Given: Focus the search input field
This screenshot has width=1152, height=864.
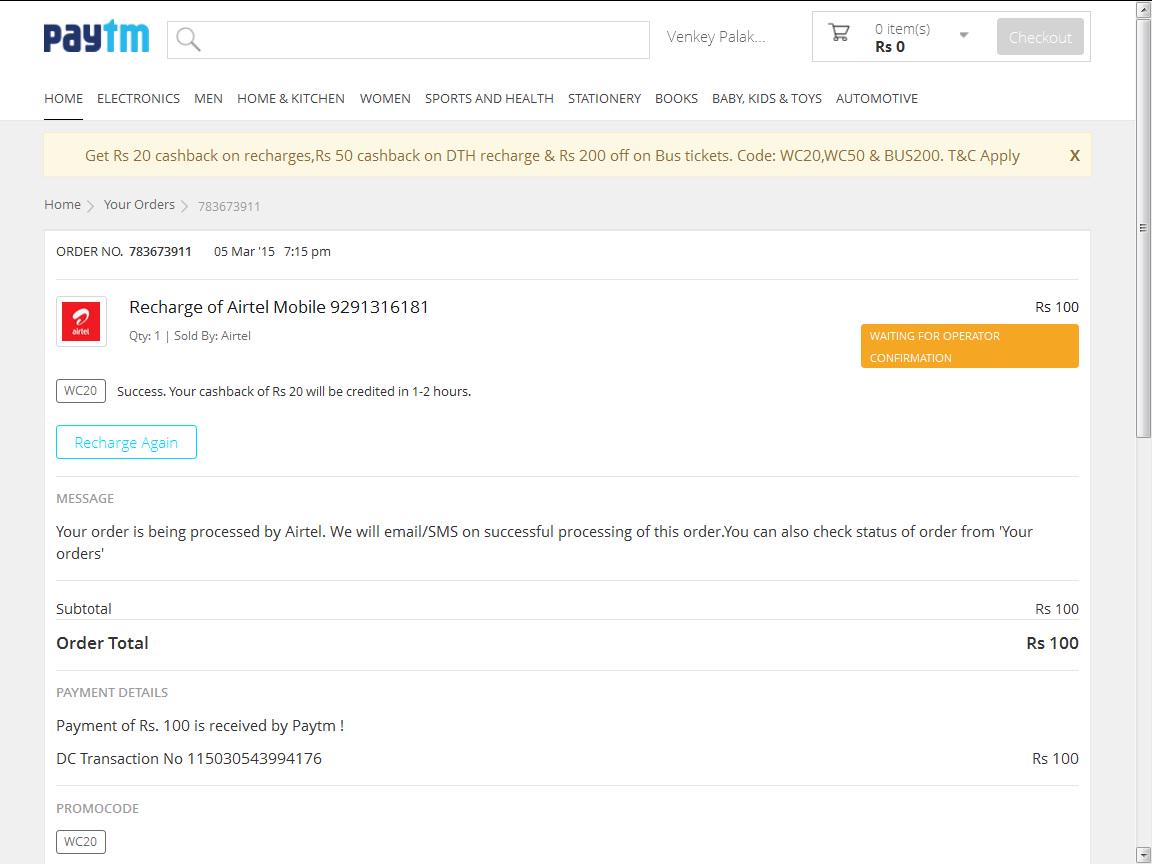Looking at the screenshot, I should point(408,40).
